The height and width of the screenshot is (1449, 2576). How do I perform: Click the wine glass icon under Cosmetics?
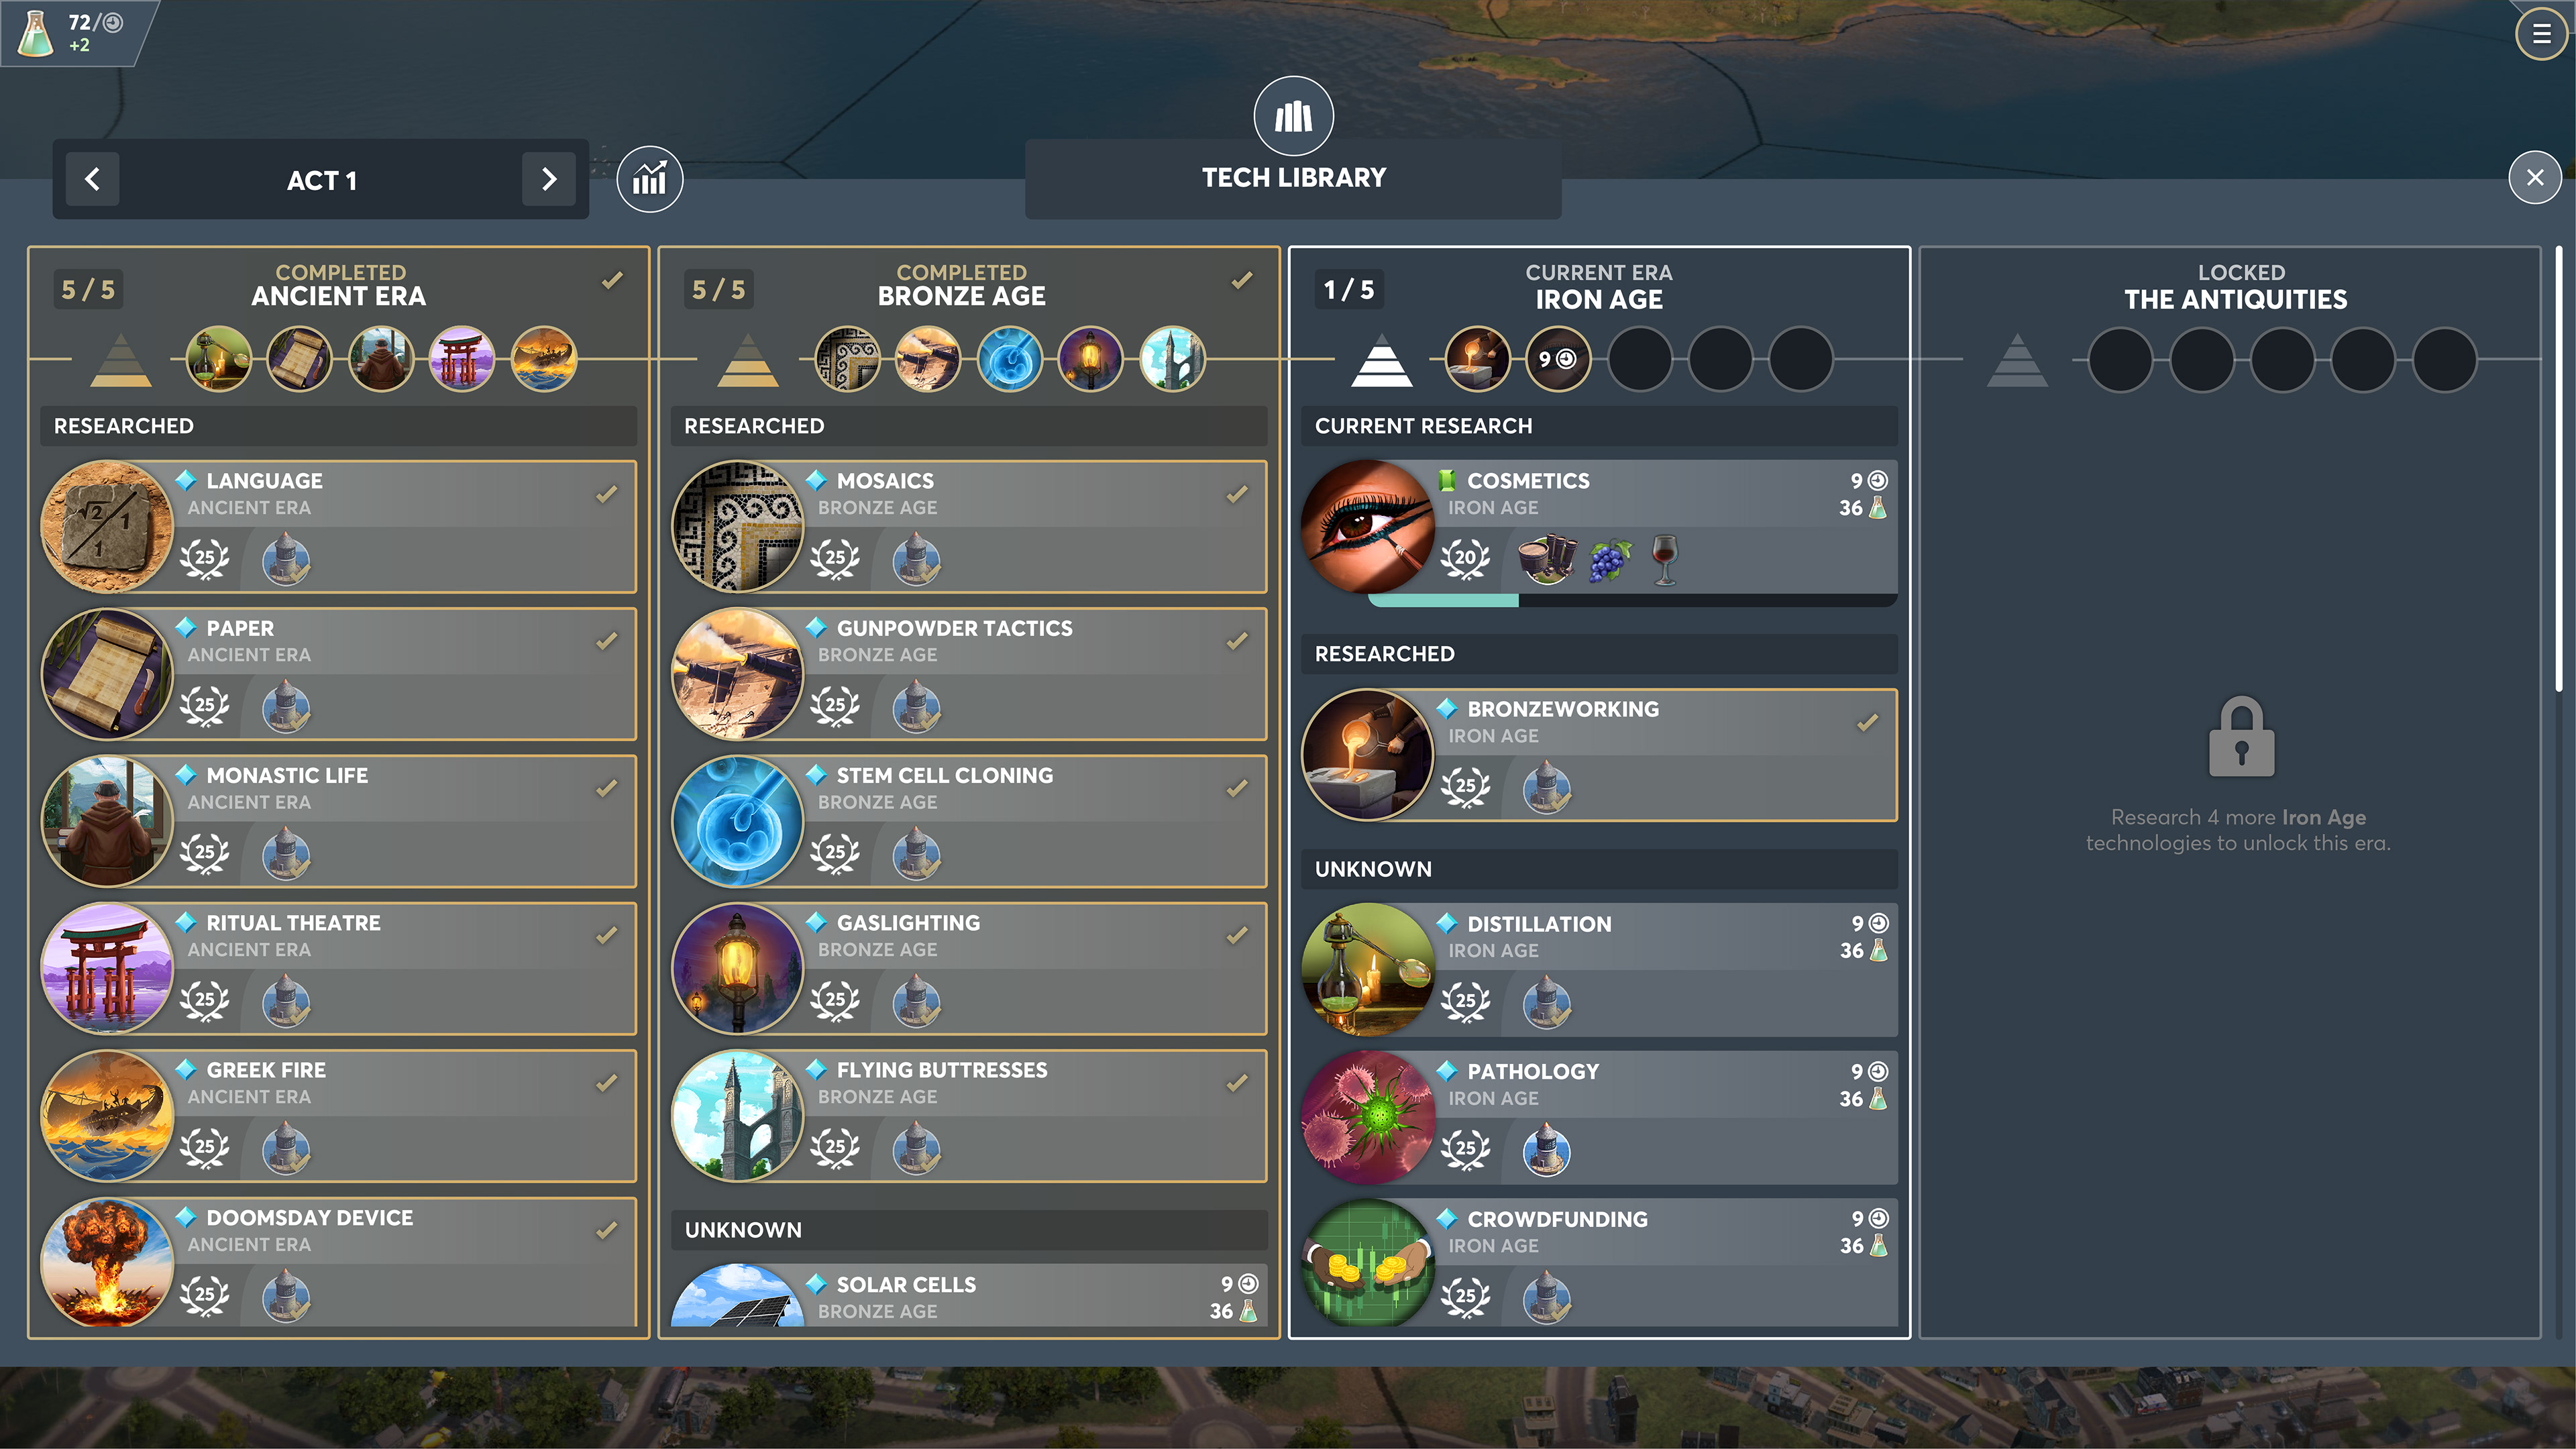pos(1665,559)
